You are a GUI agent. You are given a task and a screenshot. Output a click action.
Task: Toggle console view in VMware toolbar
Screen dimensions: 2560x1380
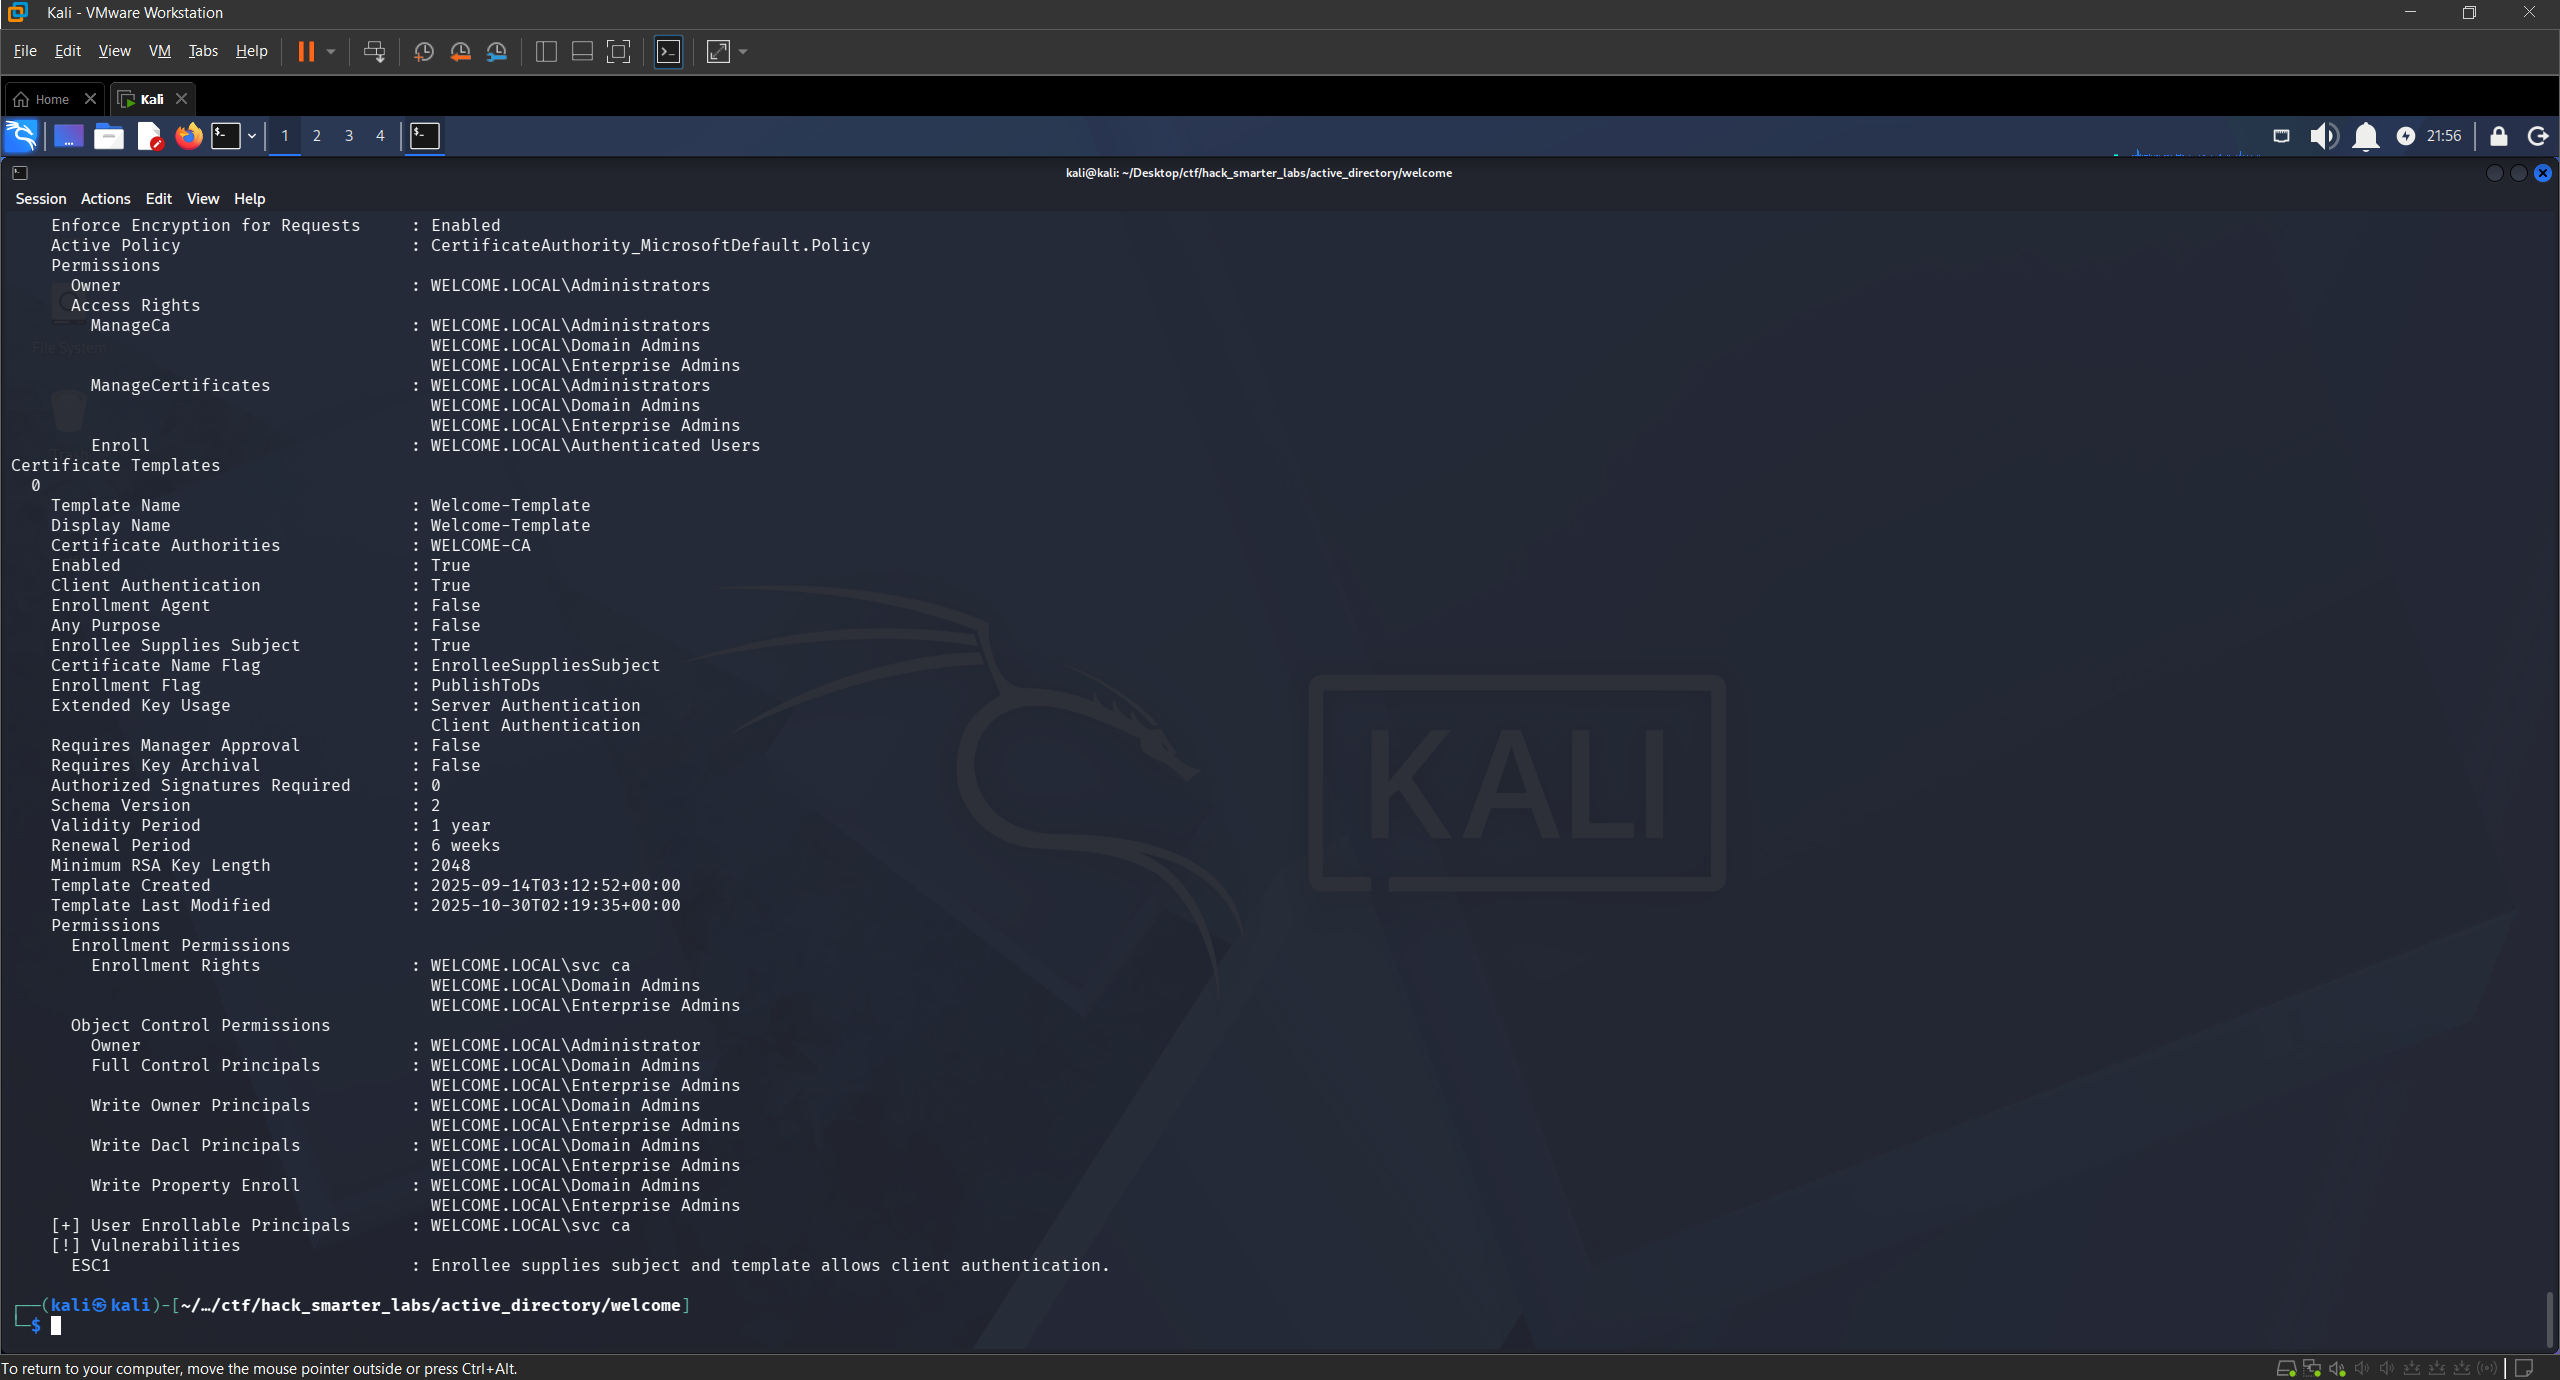pos(668,51)
